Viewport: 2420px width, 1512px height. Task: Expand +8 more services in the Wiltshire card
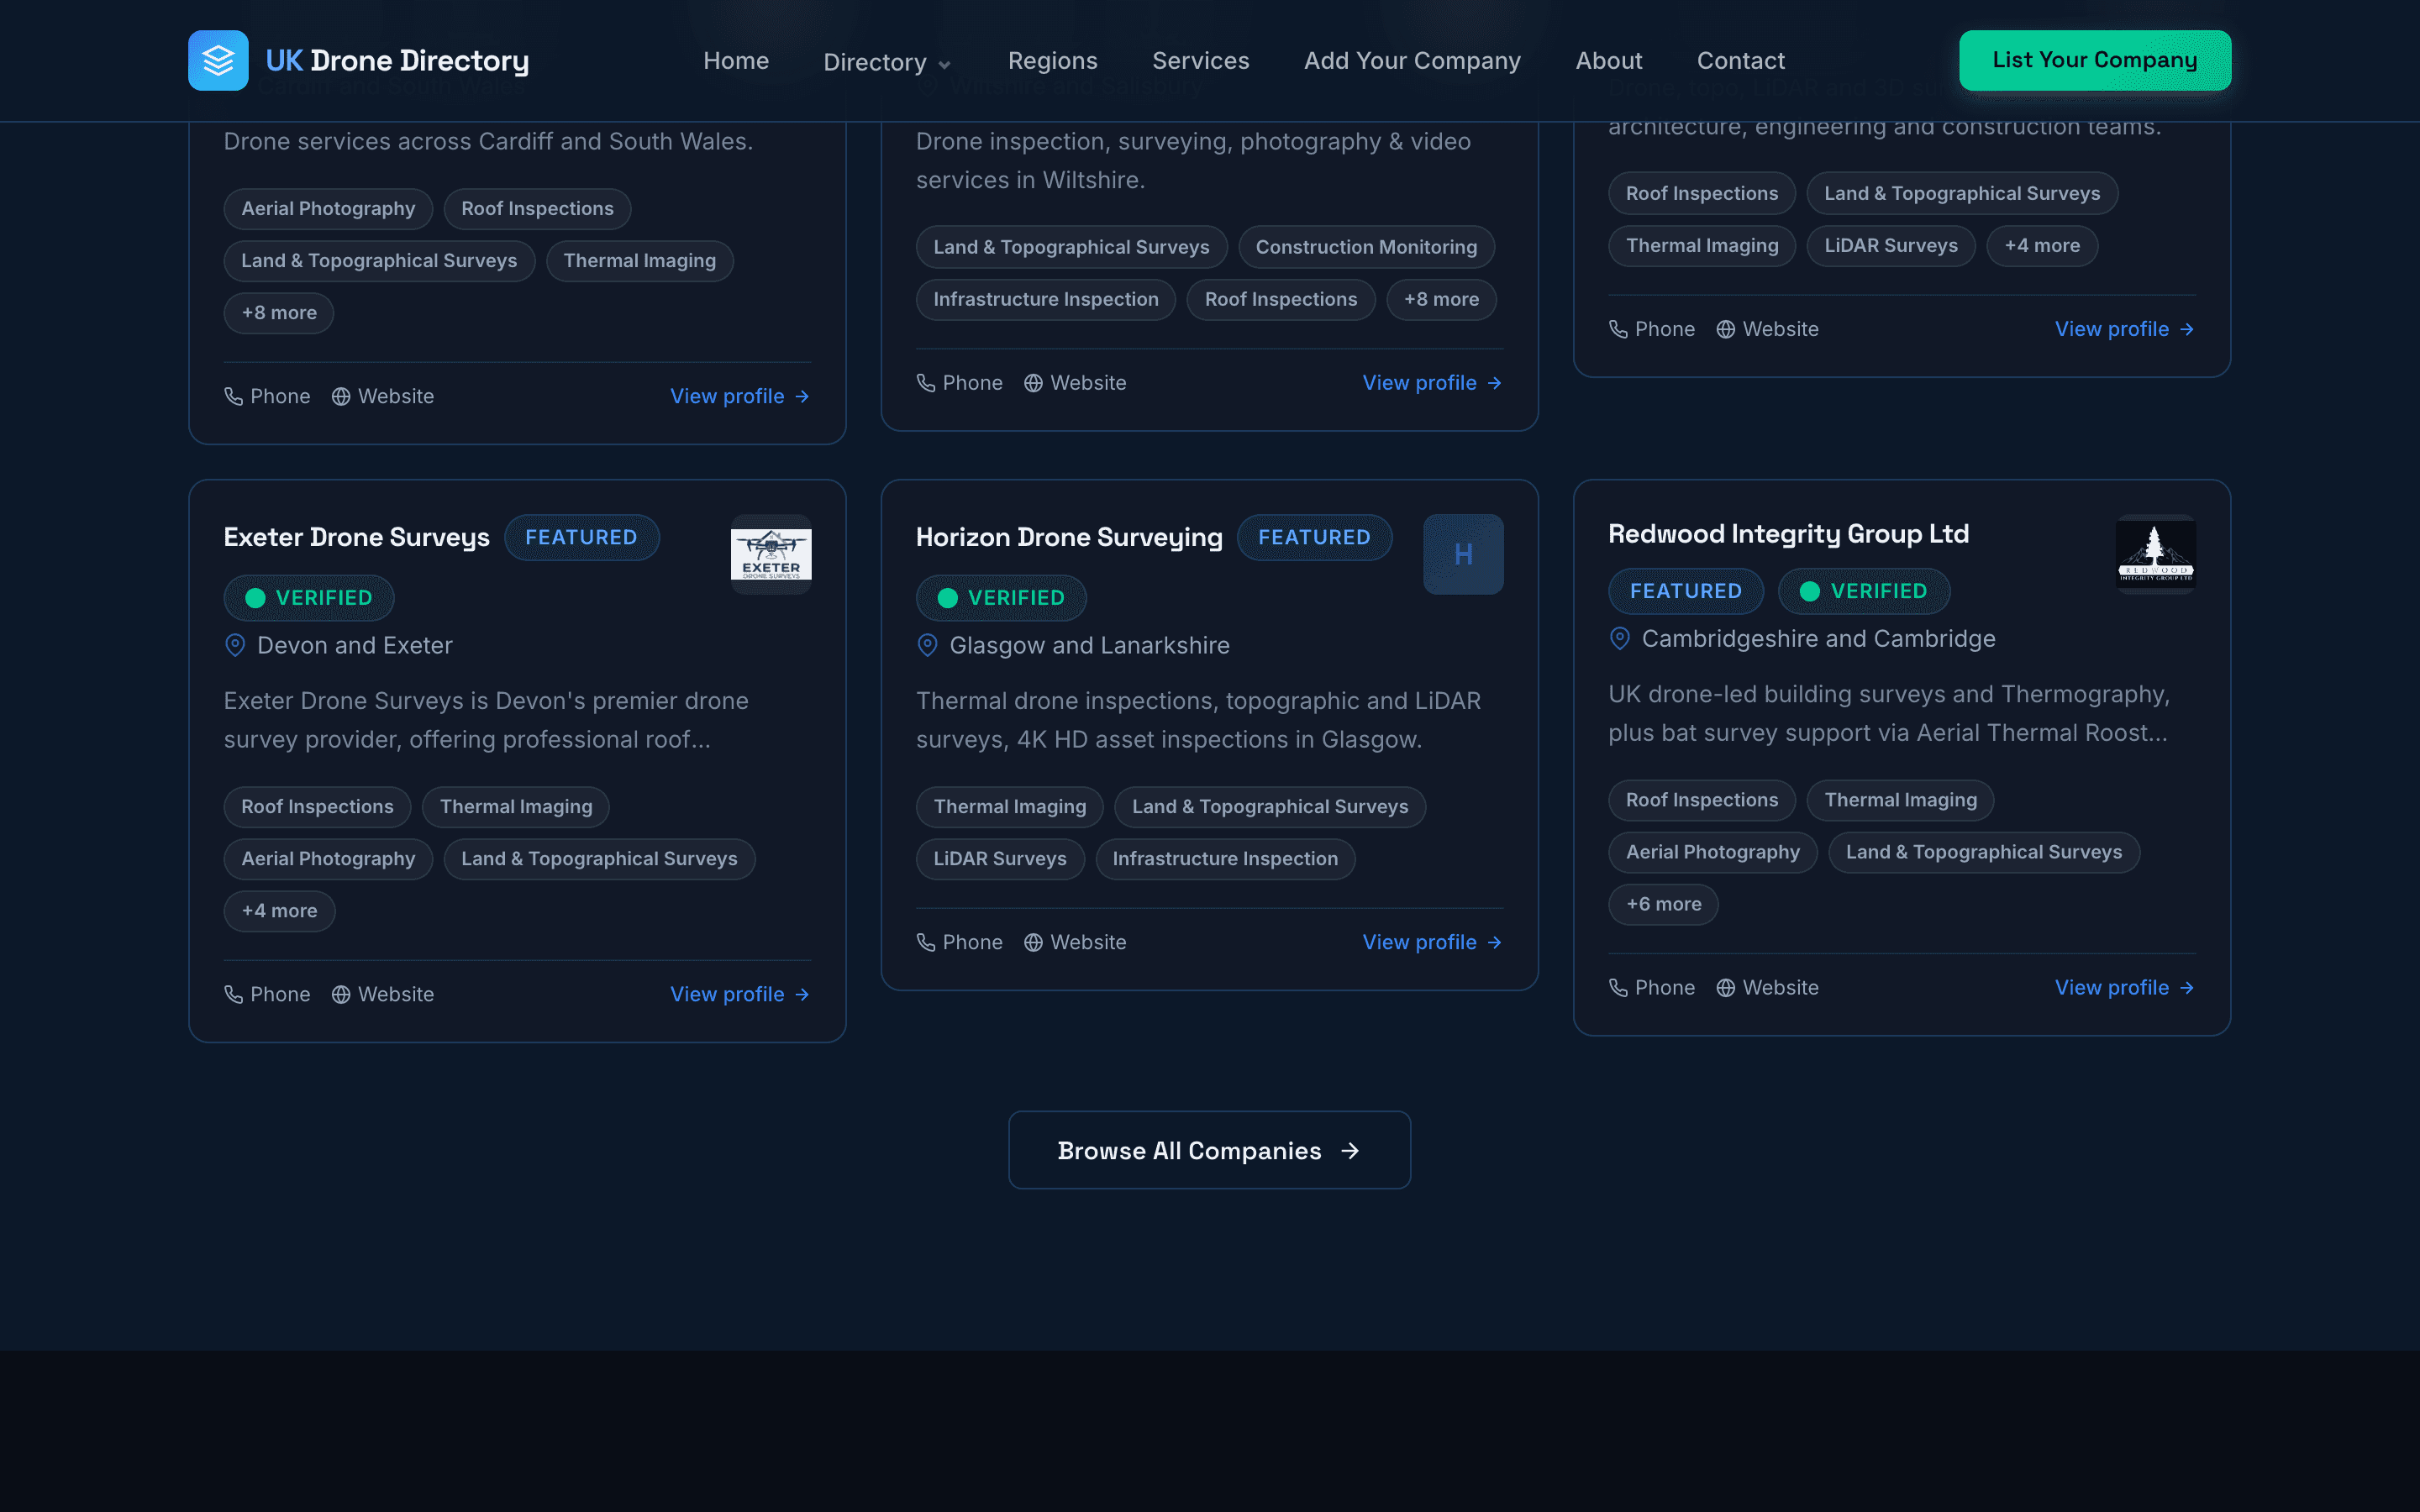point(1441,299)
